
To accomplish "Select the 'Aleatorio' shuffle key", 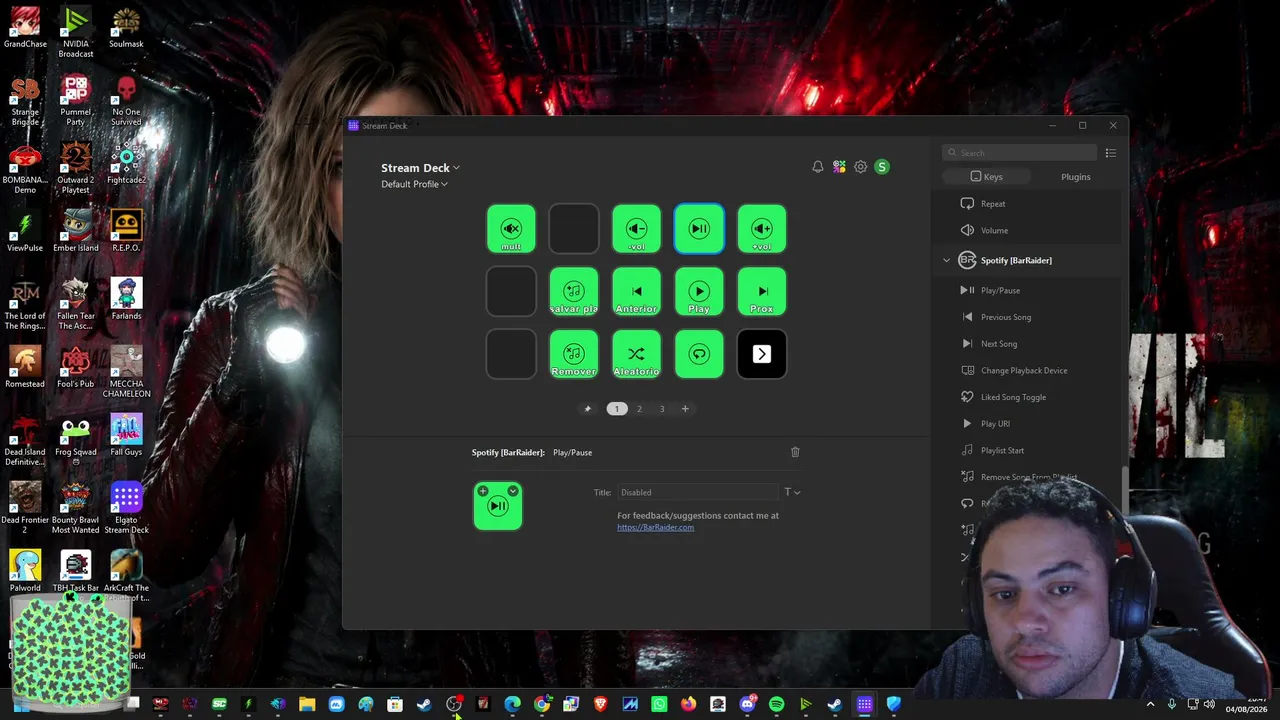I will click(636, 355).
